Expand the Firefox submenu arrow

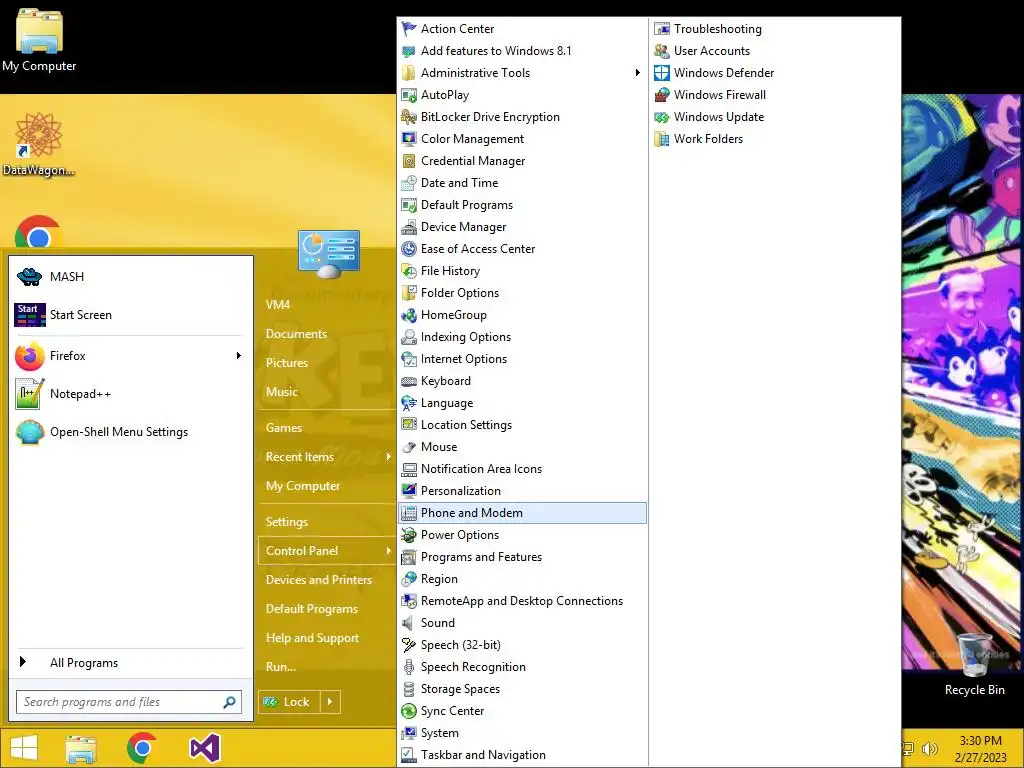coord(238,356)
